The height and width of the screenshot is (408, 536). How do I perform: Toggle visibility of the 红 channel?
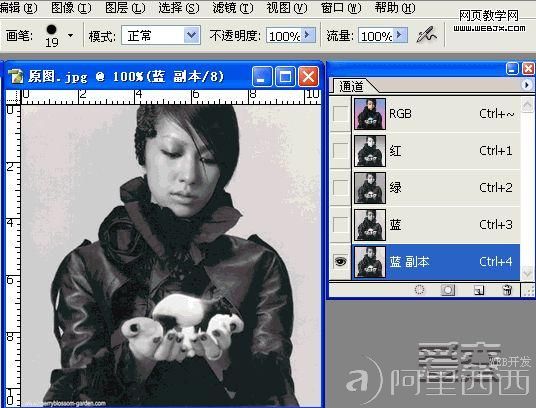[x=340, y=151]
